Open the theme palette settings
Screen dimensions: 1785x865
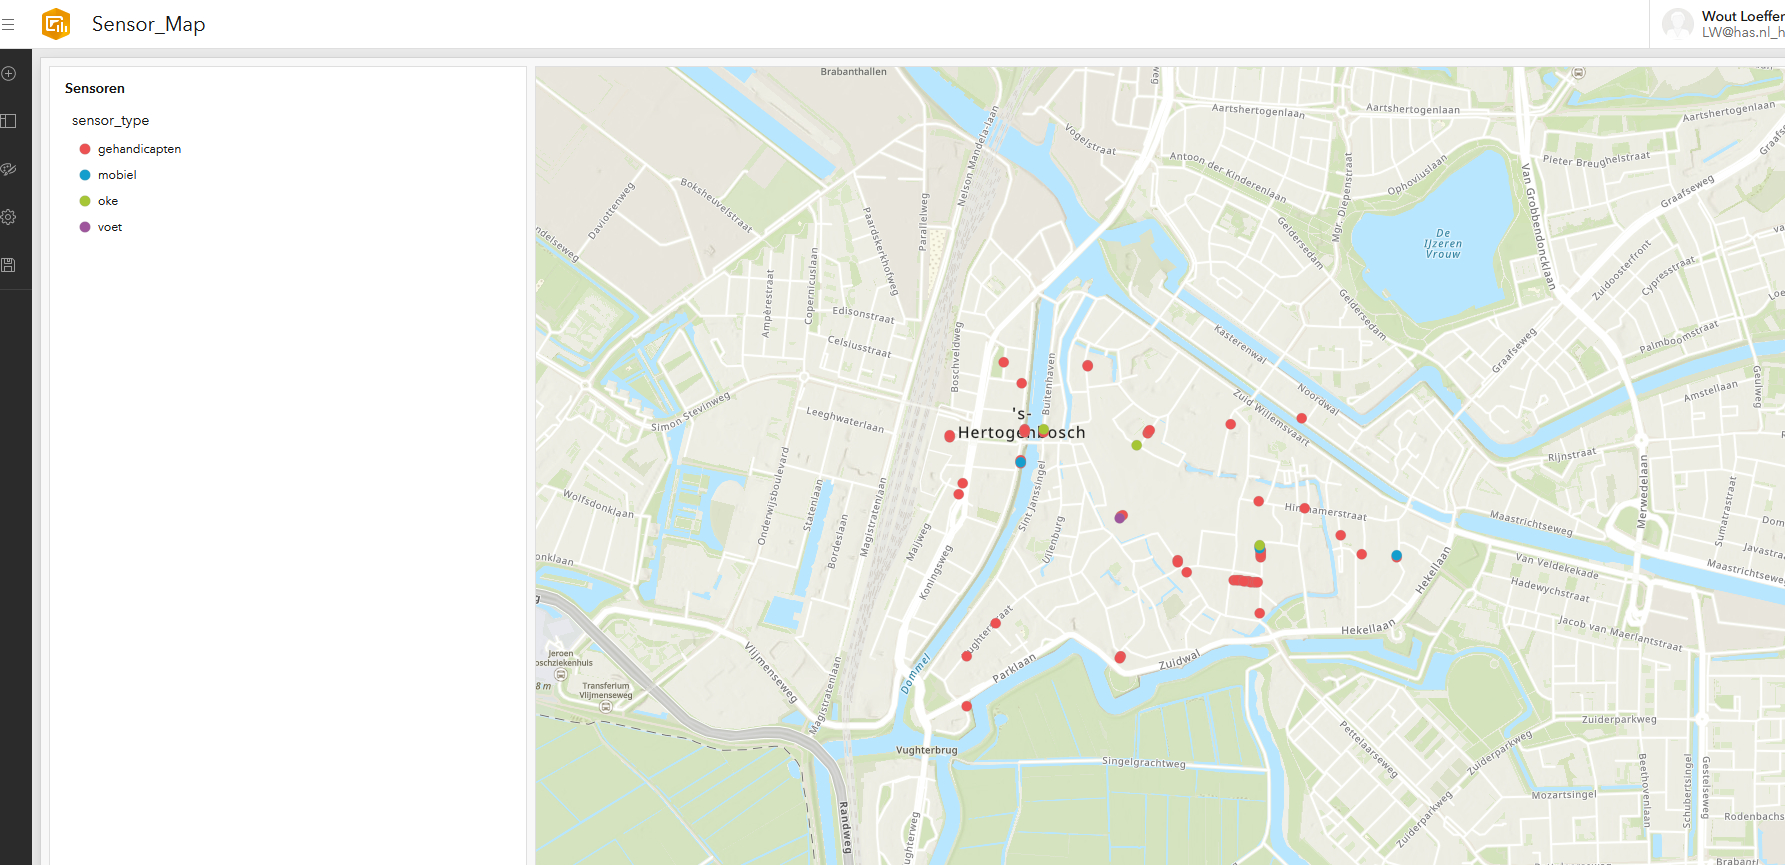9,169
